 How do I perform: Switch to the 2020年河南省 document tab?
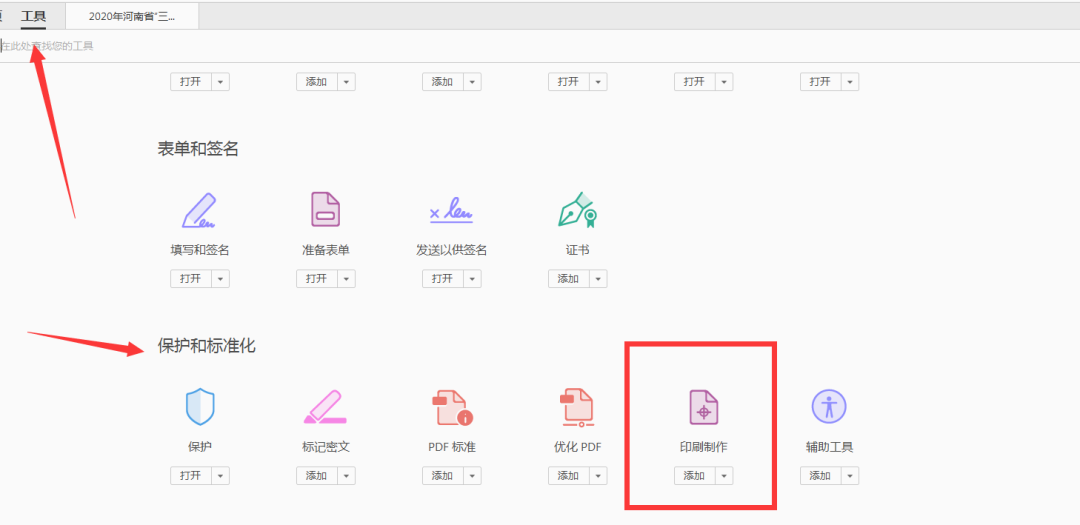[x=132, y=17]
